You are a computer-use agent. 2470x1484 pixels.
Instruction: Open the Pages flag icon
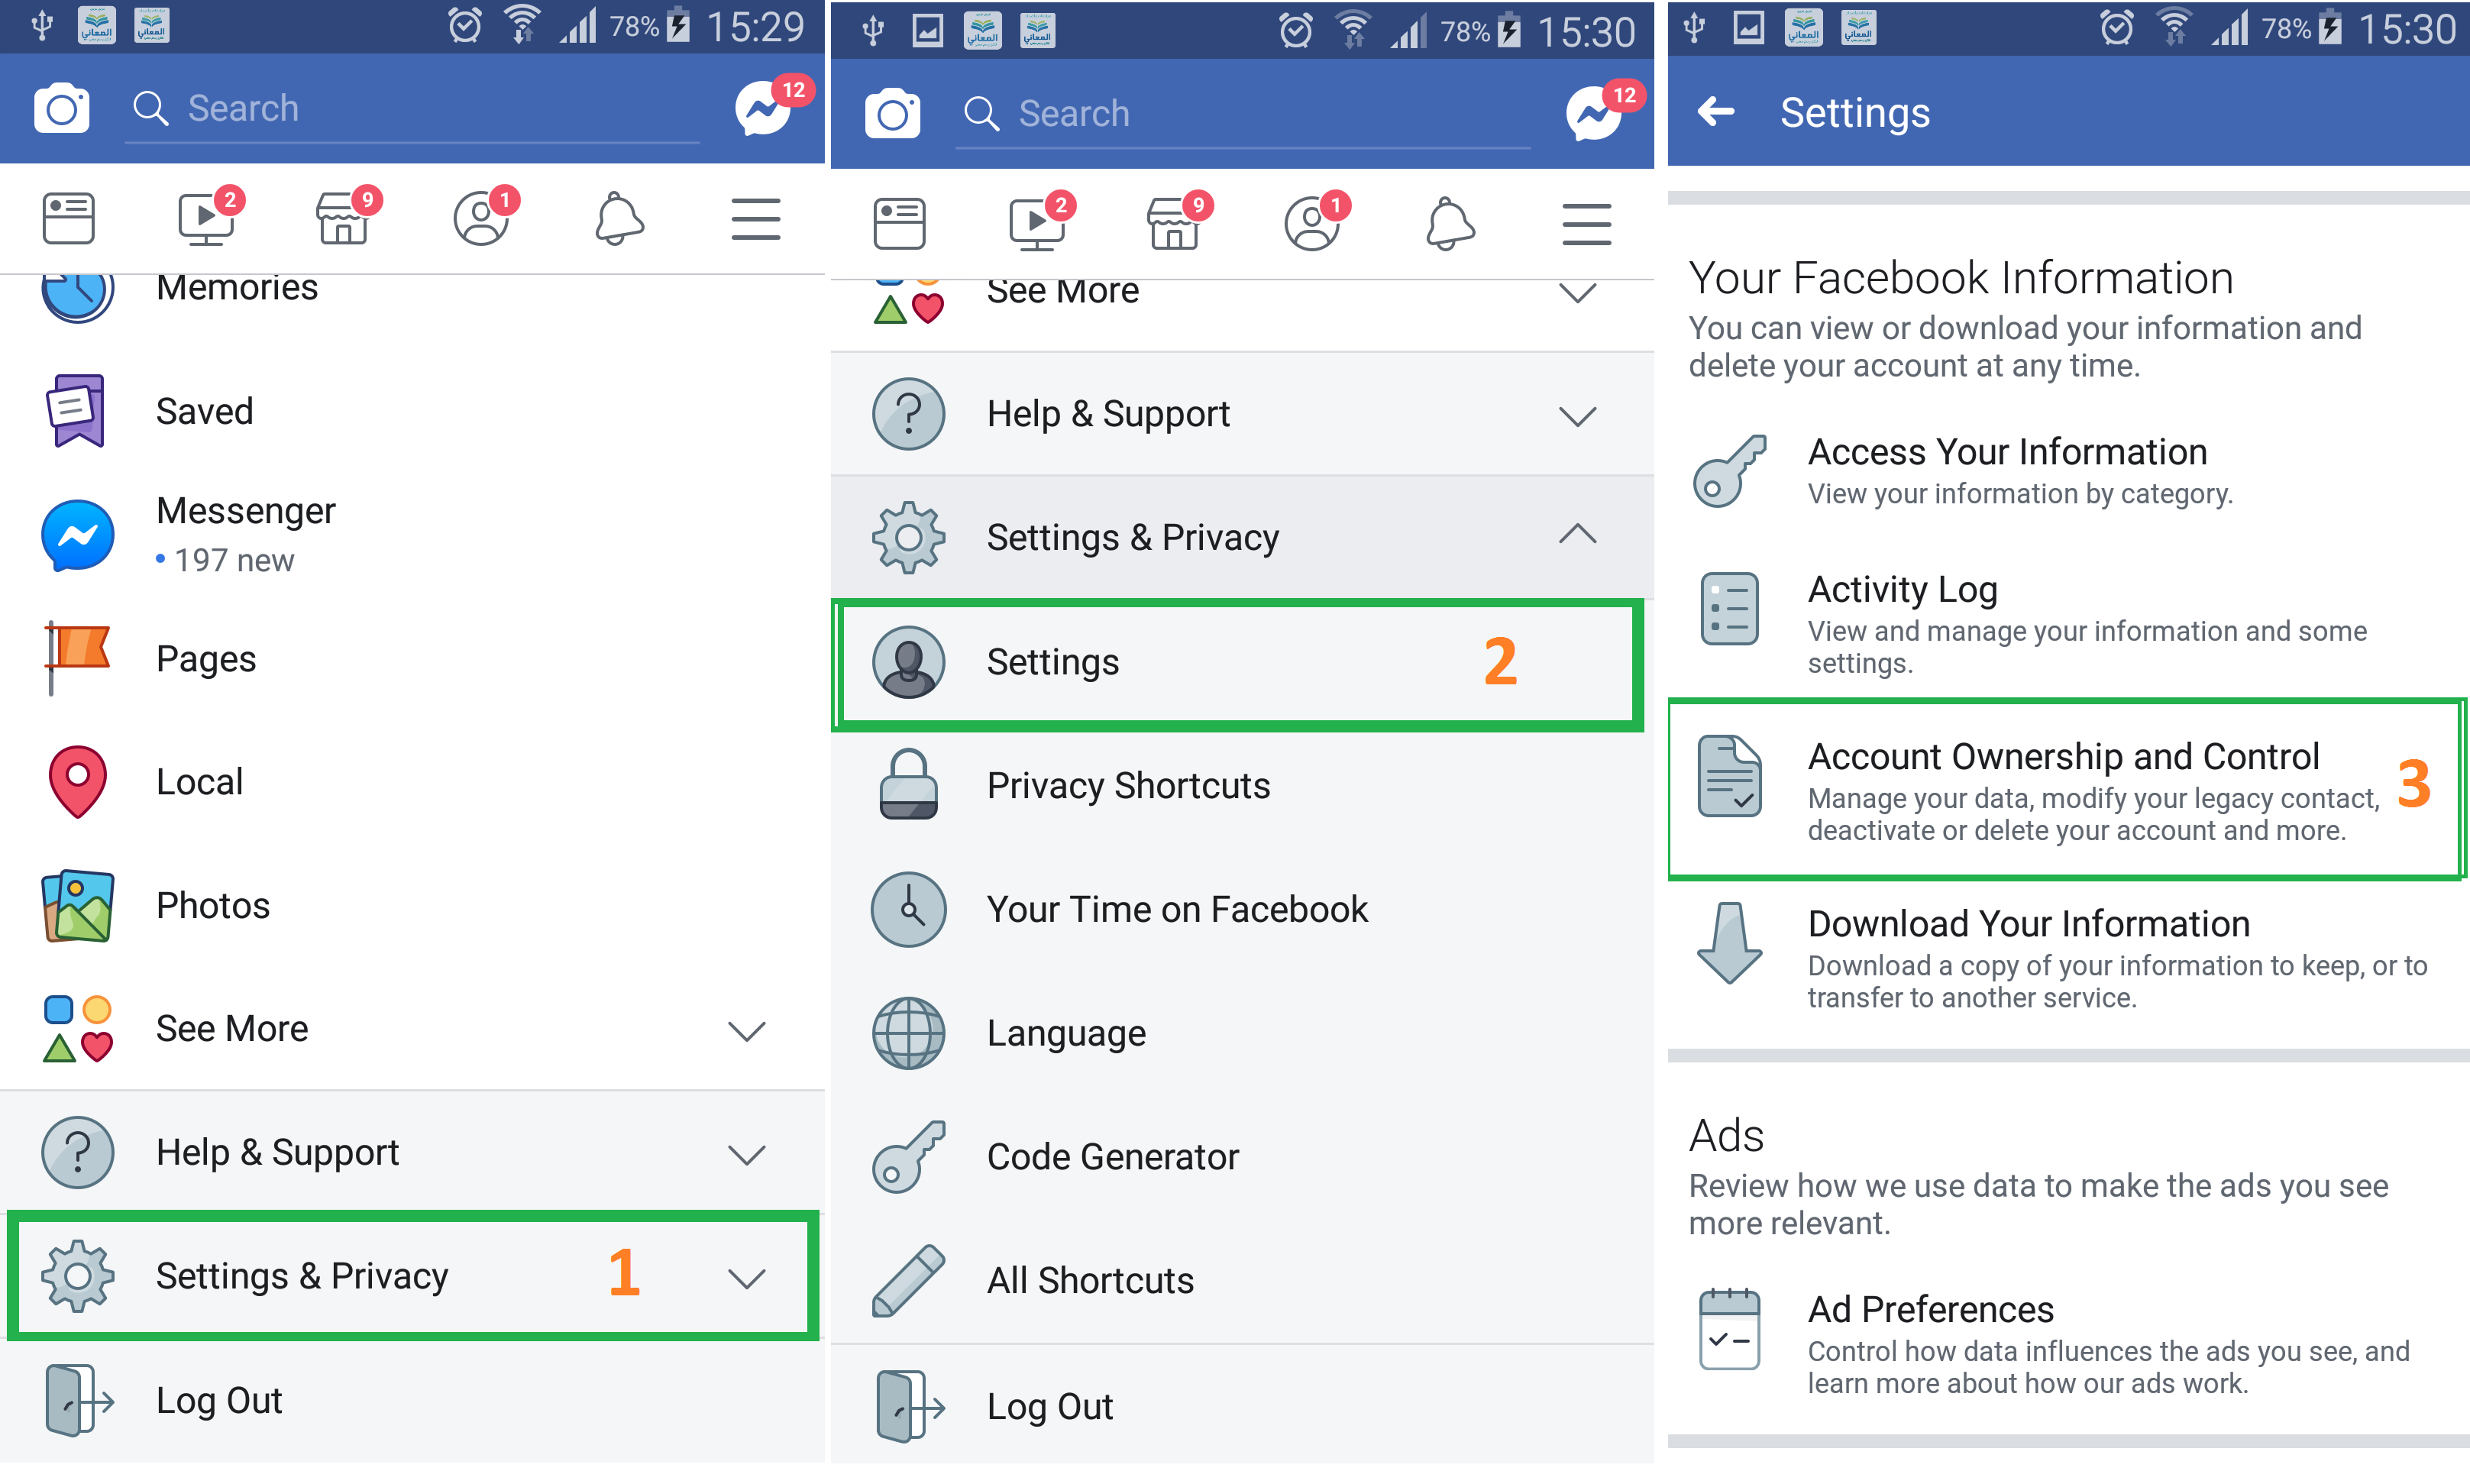point(77,658)
